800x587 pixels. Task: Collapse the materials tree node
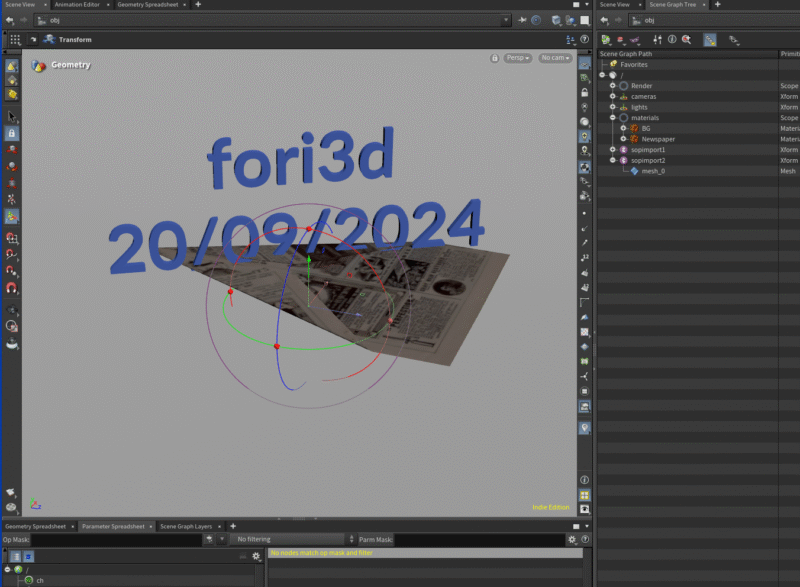[612, 118]
